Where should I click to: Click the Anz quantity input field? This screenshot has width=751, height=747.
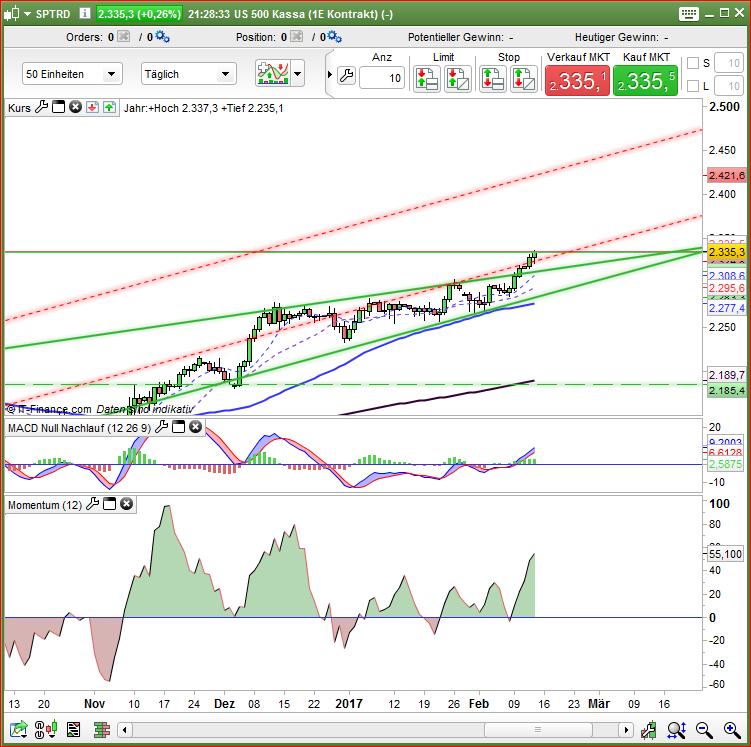tap(382, 78)
